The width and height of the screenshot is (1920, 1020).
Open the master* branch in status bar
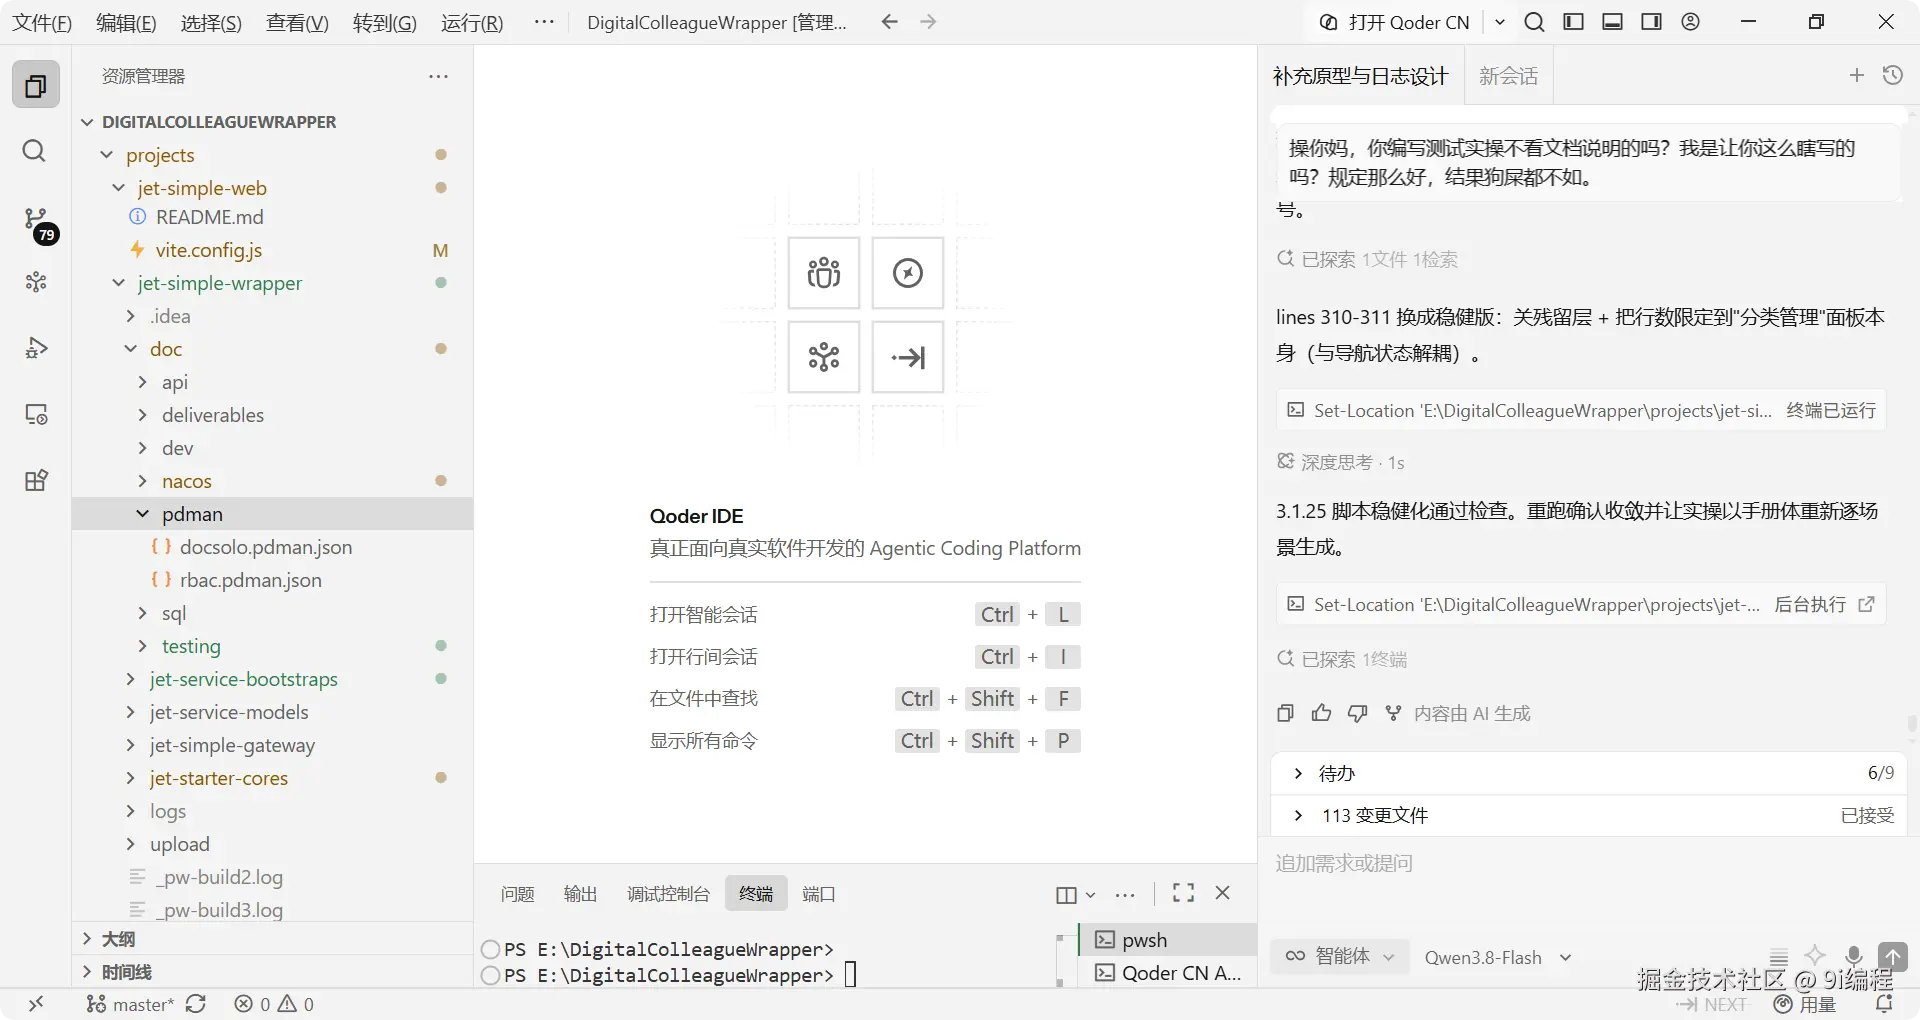(130, 1004)
